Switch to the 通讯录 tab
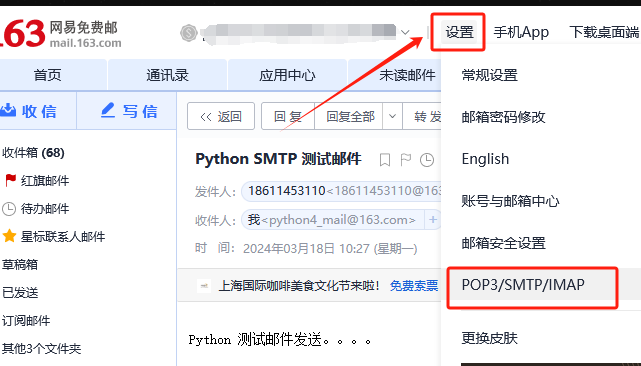Screen dimensions: 641x366 click(x=167, y=75)
